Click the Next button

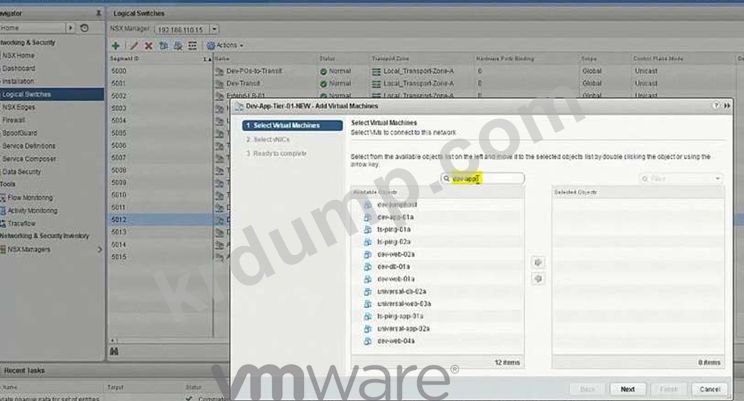tap(628, 389)
